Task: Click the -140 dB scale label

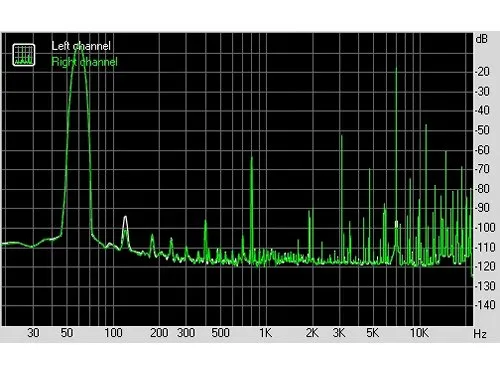Action: coord(485,305)
